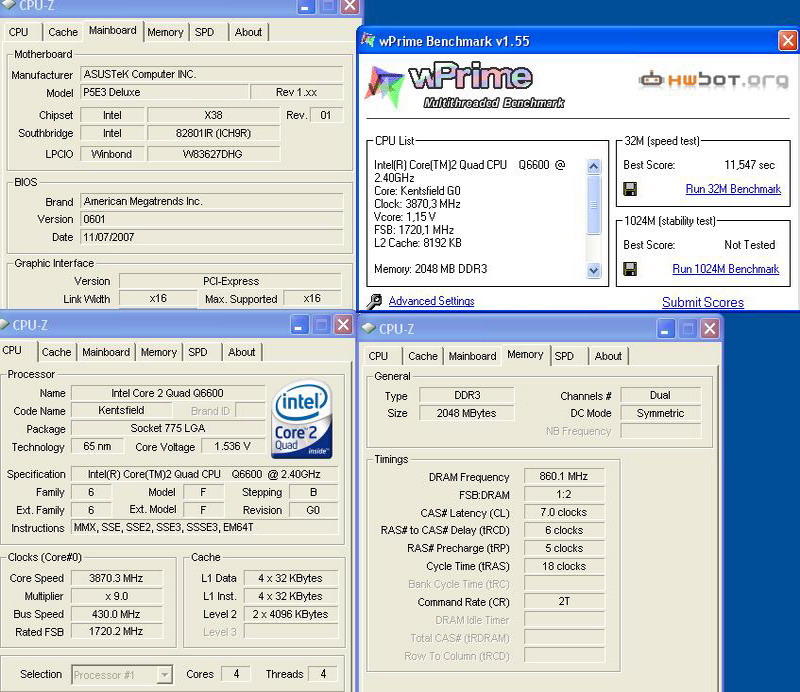This screenshot has height=692, width=800.
Task: Minimize the CPU-Z Memory window
Action: pos(665,329)
